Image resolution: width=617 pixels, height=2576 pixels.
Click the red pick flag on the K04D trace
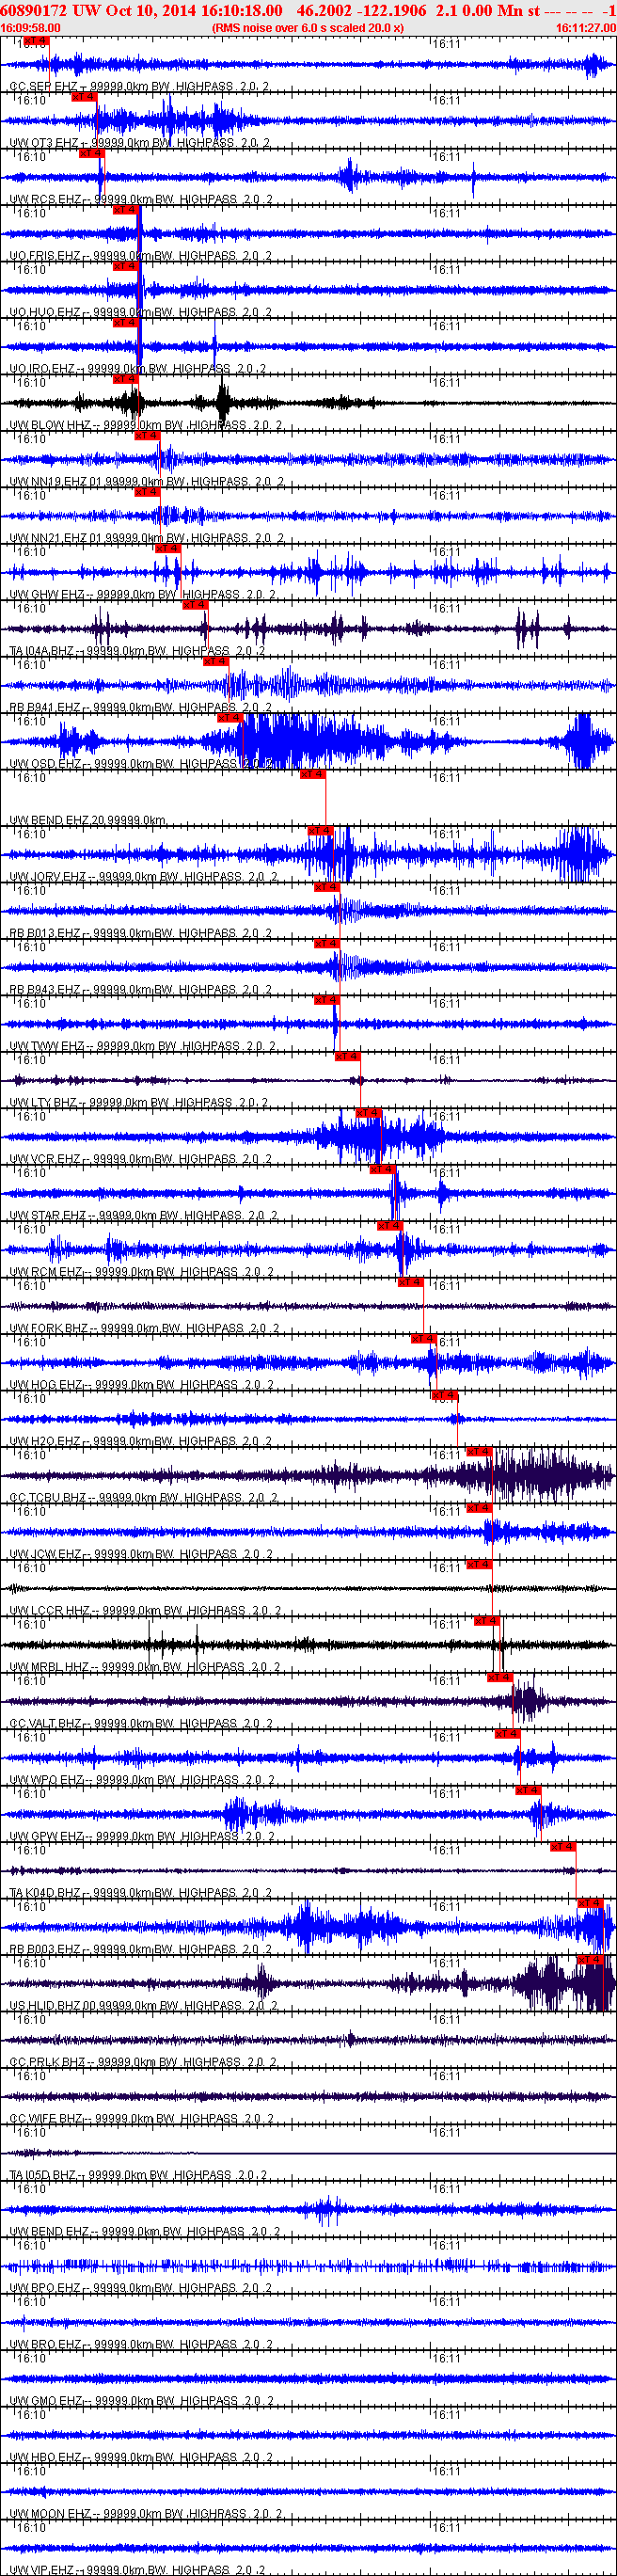[x=564, y=1847]
